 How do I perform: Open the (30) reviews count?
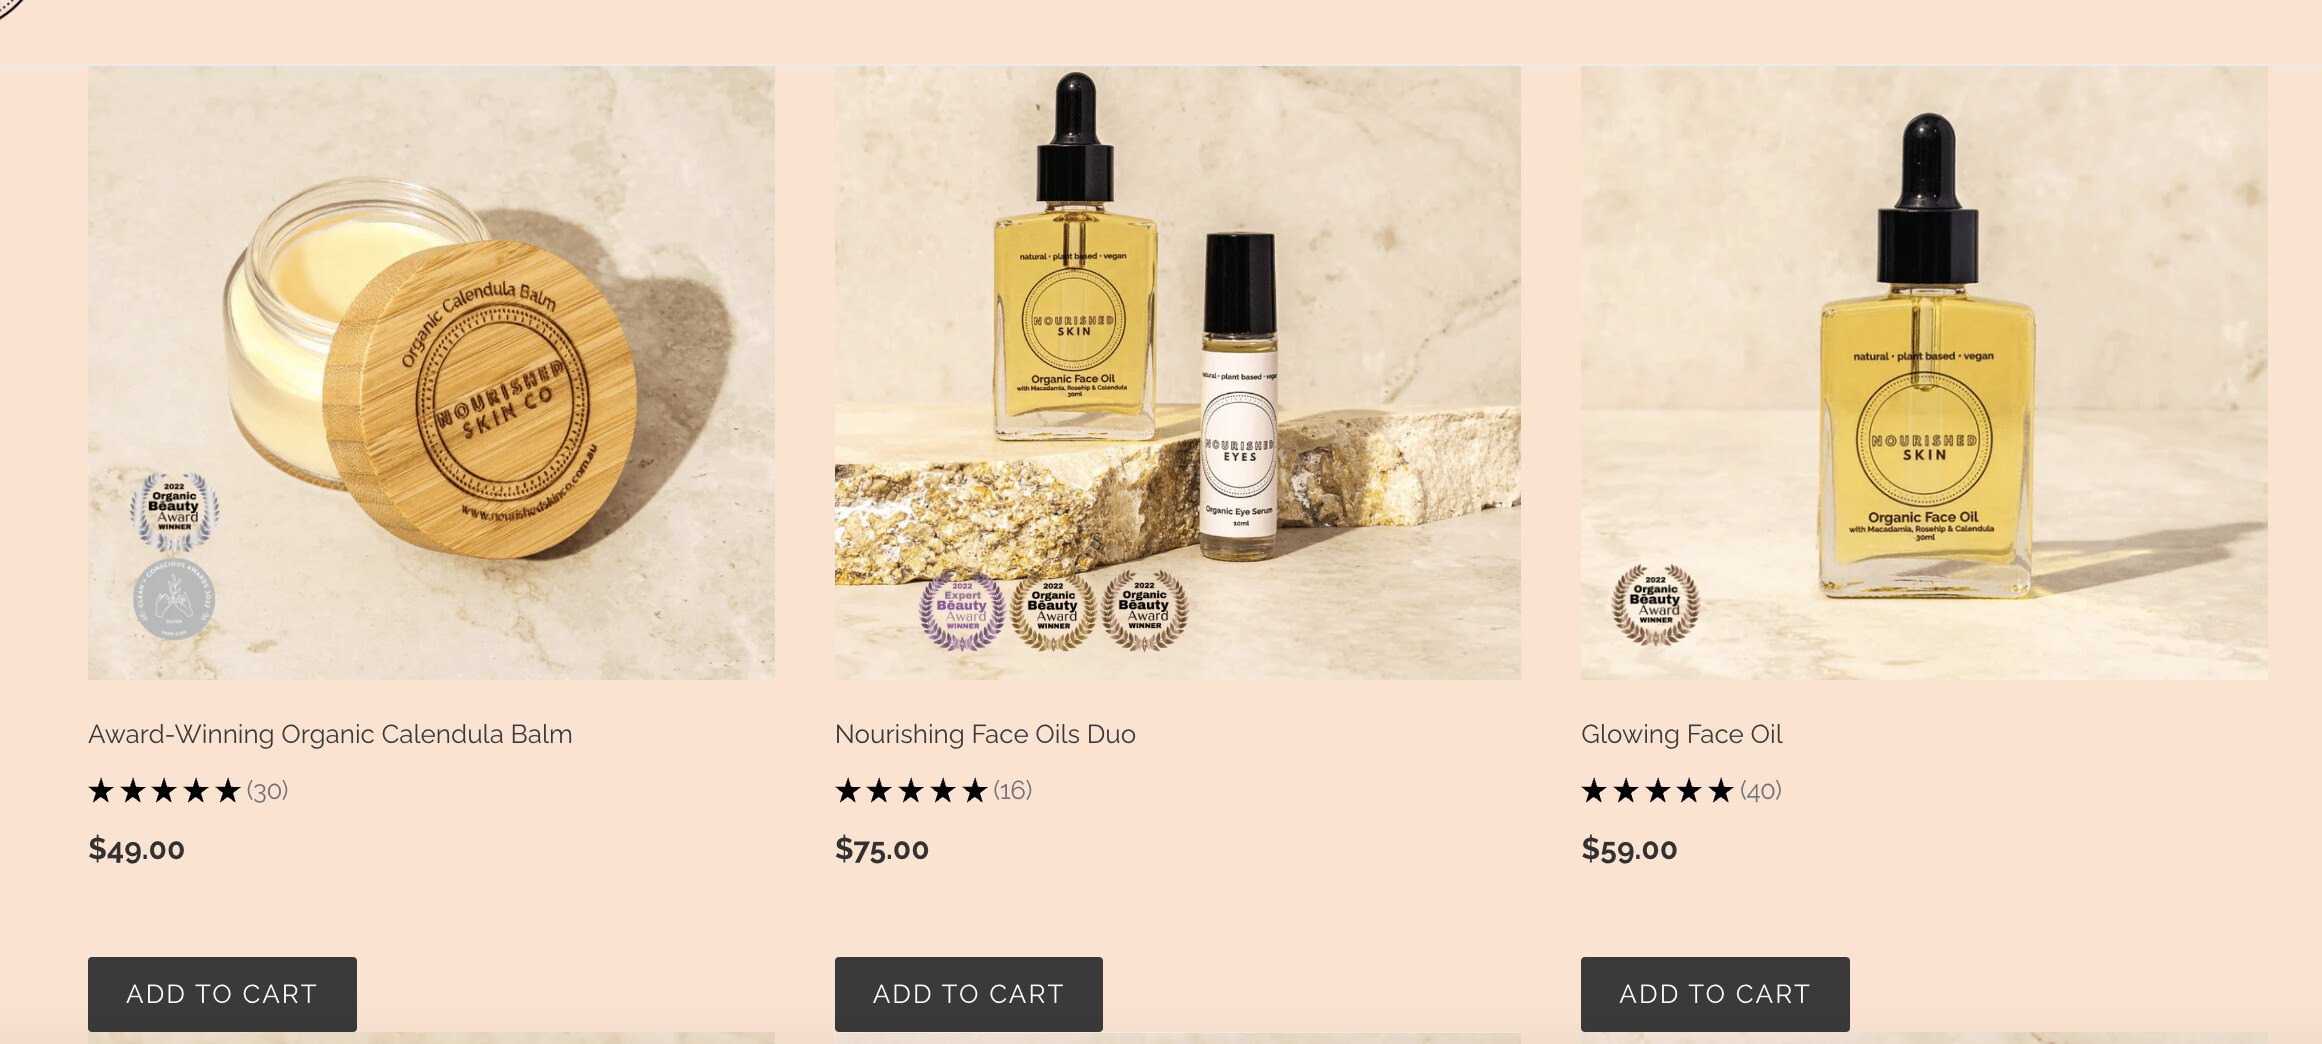(x=267, y=791)
